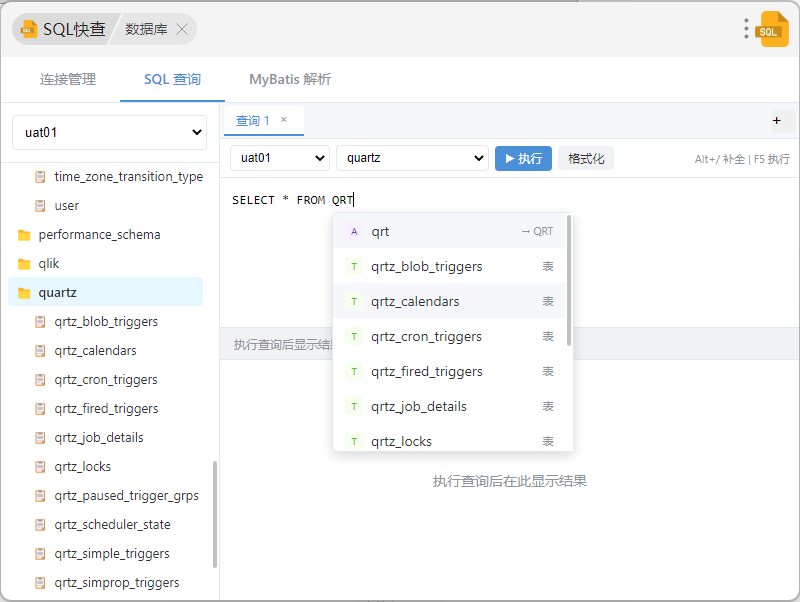The width and height of the screenshot is (800, 602).
Task: Close the 查询 1 tab
Action: (x=284, y=120)
